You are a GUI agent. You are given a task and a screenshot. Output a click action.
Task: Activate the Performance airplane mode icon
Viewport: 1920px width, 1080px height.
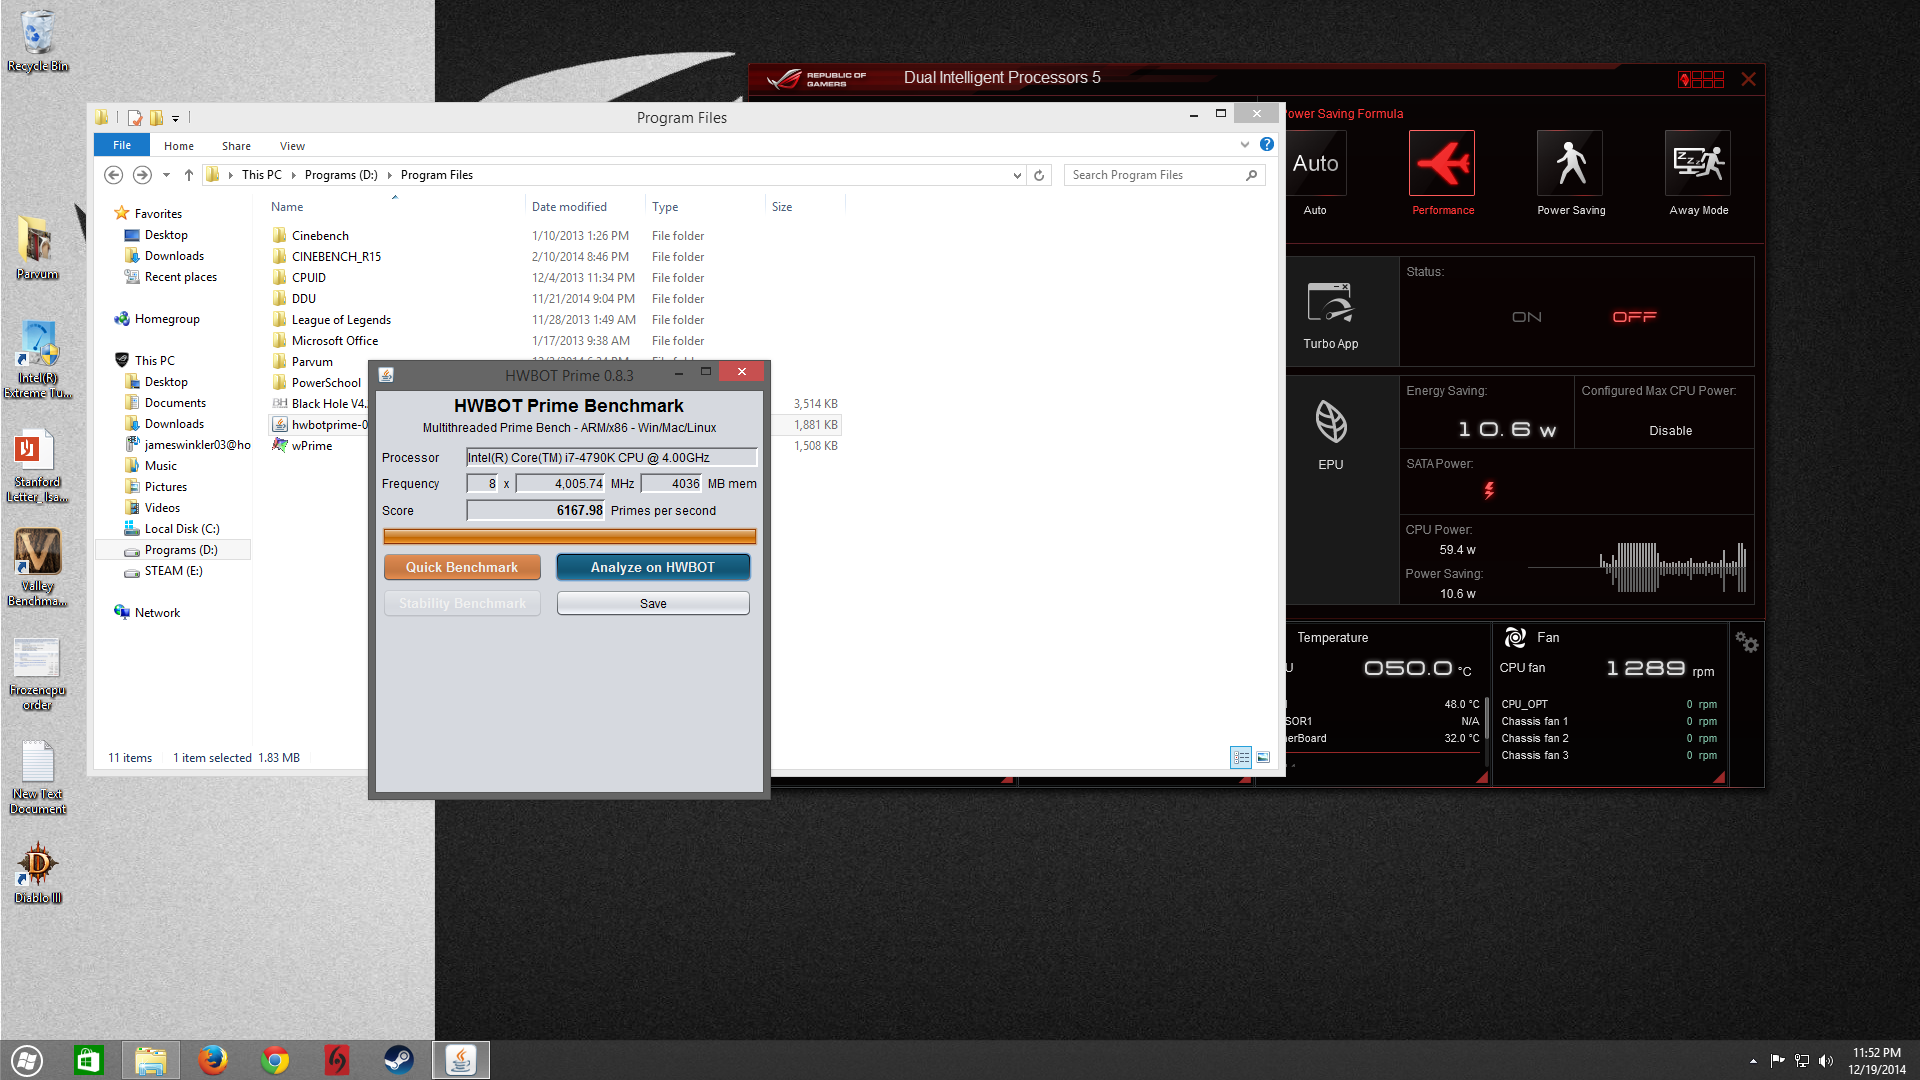point(1442,163)
